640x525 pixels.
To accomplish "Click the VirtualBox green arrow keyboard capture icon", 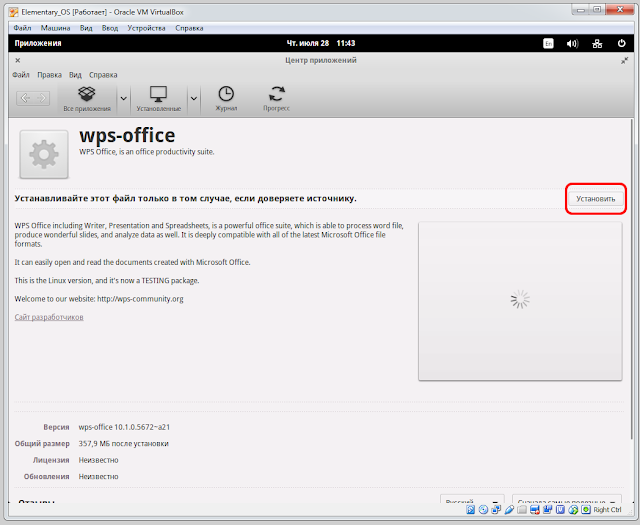I will coord(586,509).
